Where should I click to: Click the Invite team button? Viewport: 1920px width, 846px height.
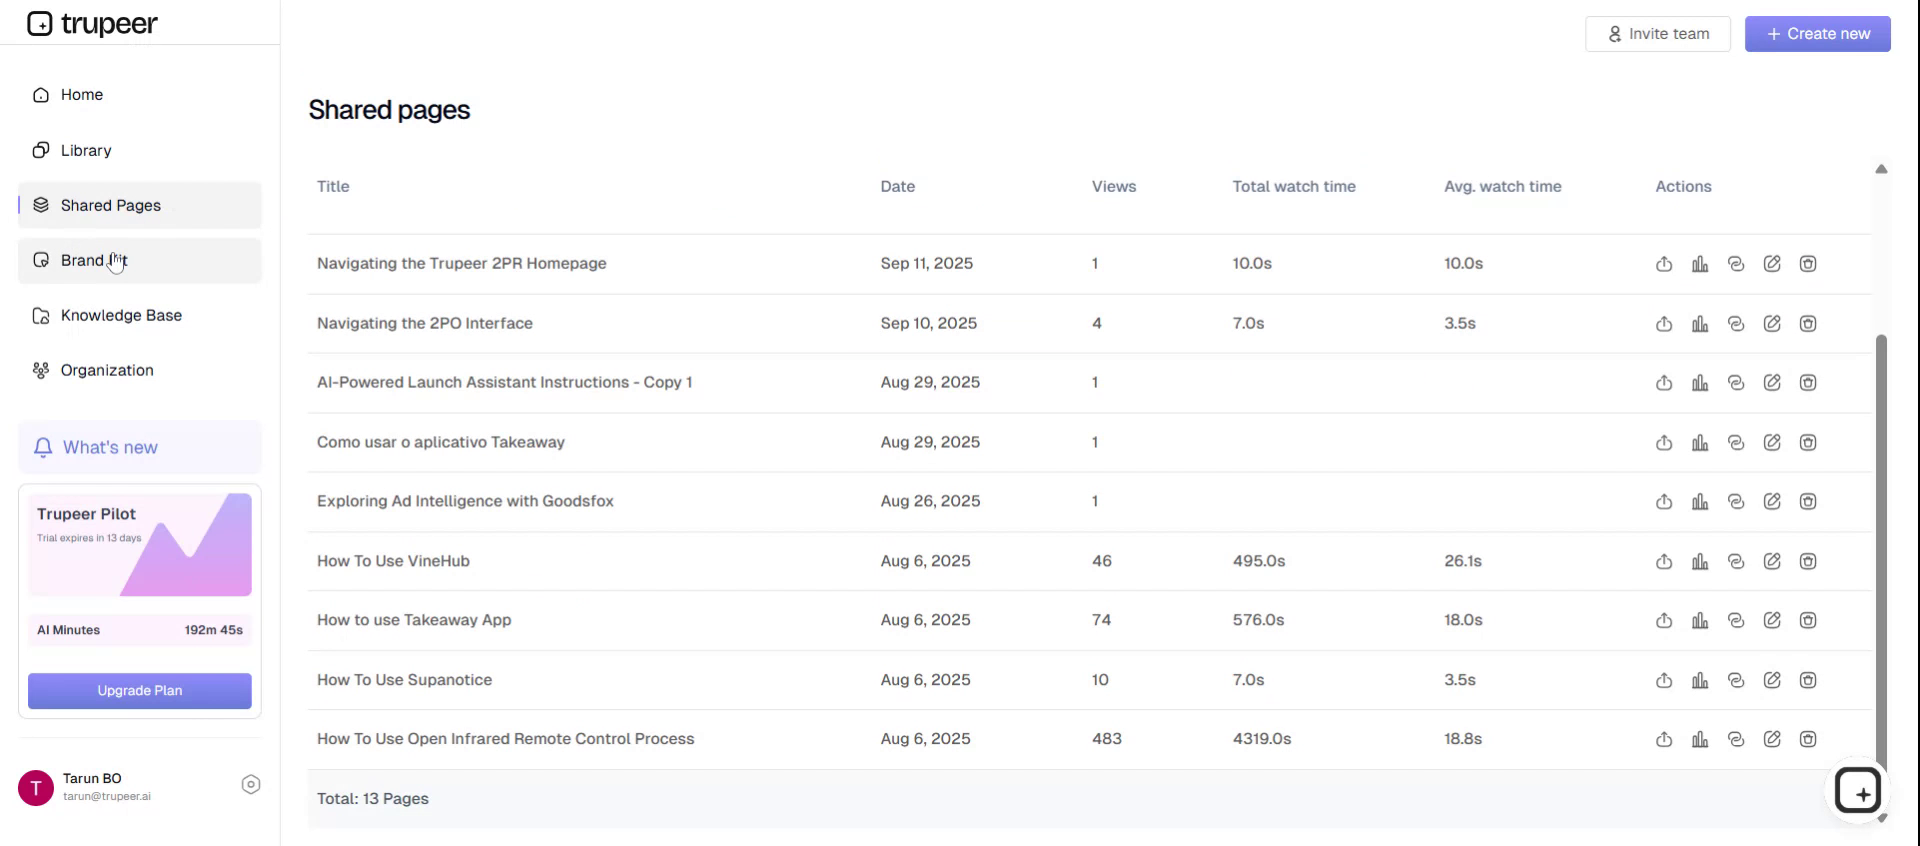(x=1658, y=34)
